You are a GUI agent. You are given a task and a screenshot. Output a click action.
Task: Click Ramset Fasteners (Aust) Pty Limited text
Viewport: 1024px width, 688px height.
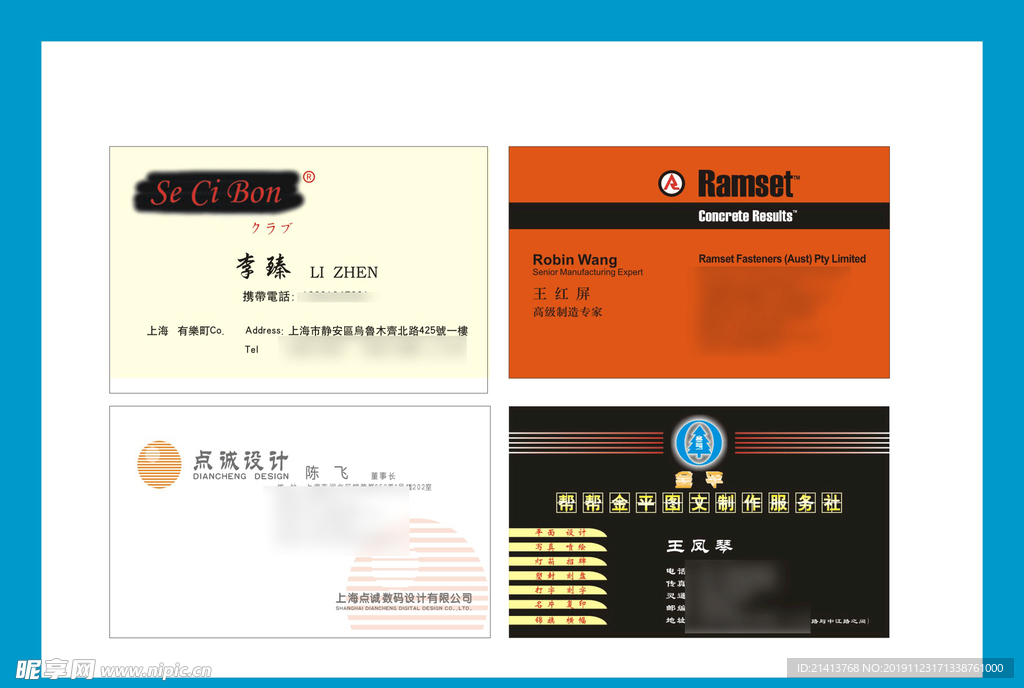[x=782, y=258]
